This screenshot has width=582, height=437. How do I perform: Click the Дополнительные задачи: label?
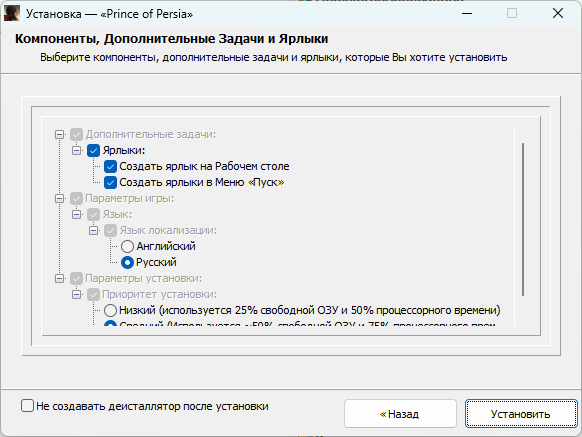pos(151,134)
